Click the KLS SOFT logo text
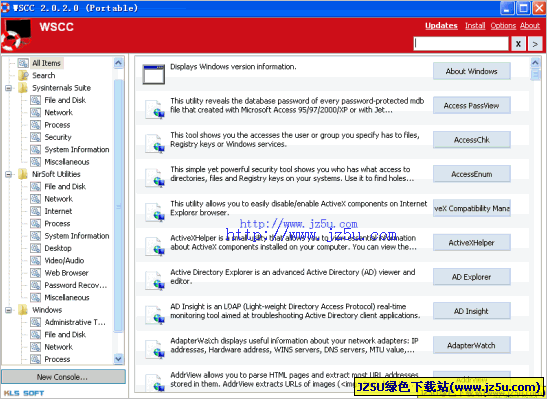Screen dimensions: 547x399 [x=24, y=393]
